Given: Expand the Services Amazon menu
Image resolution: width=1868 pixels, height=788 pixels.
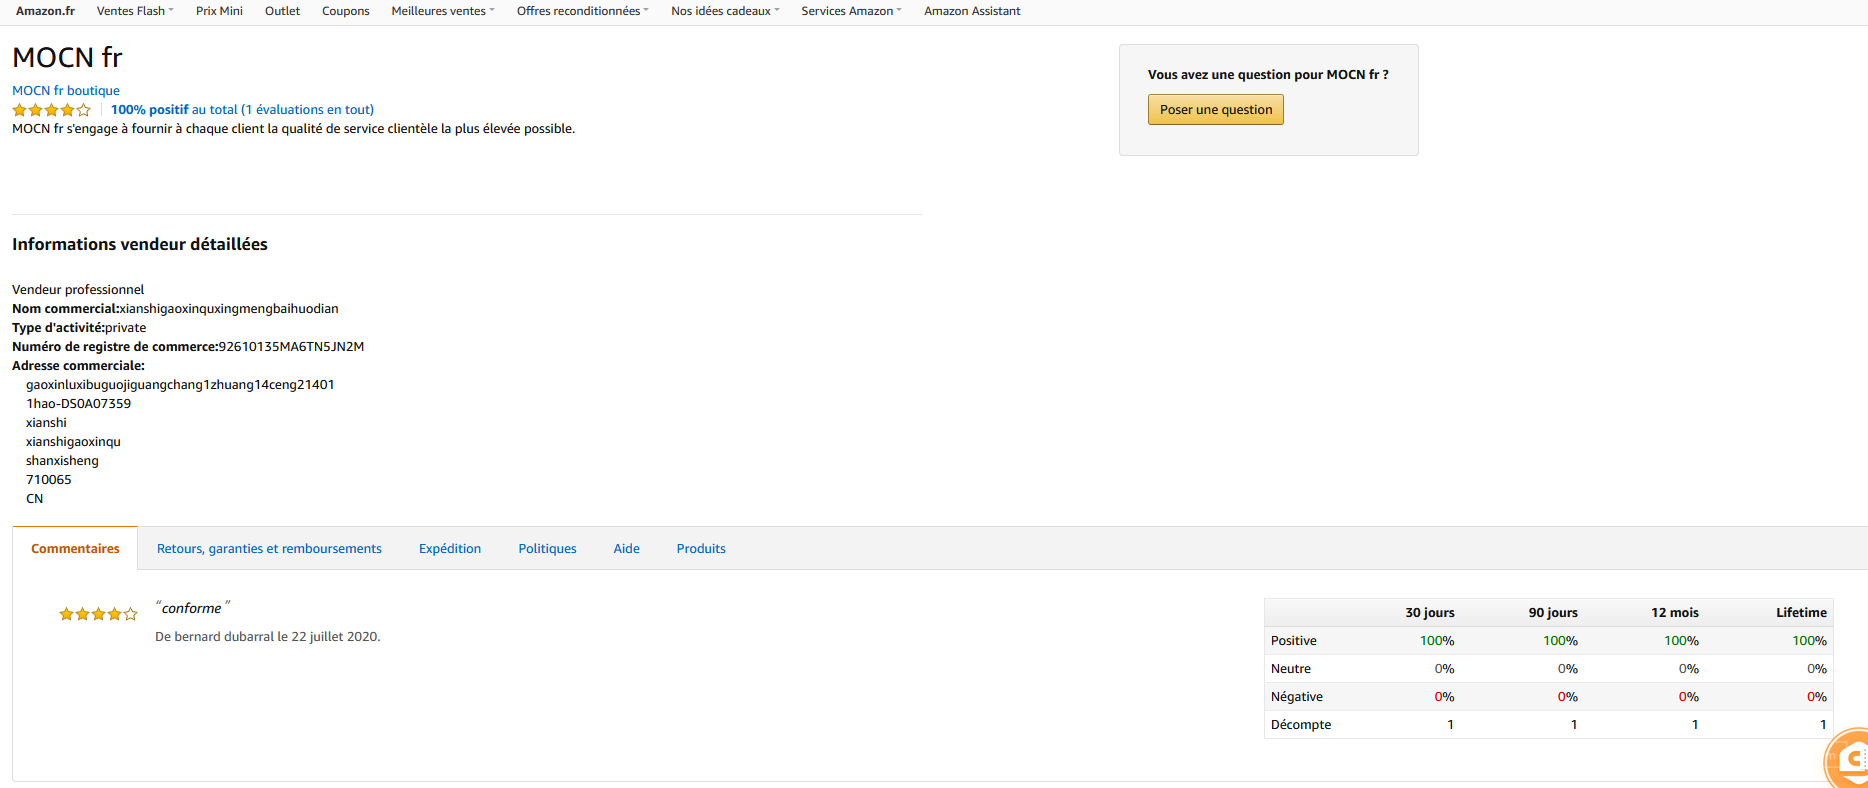Looking at the screenshot, I should pyautogui.click(x=851, y=11).
